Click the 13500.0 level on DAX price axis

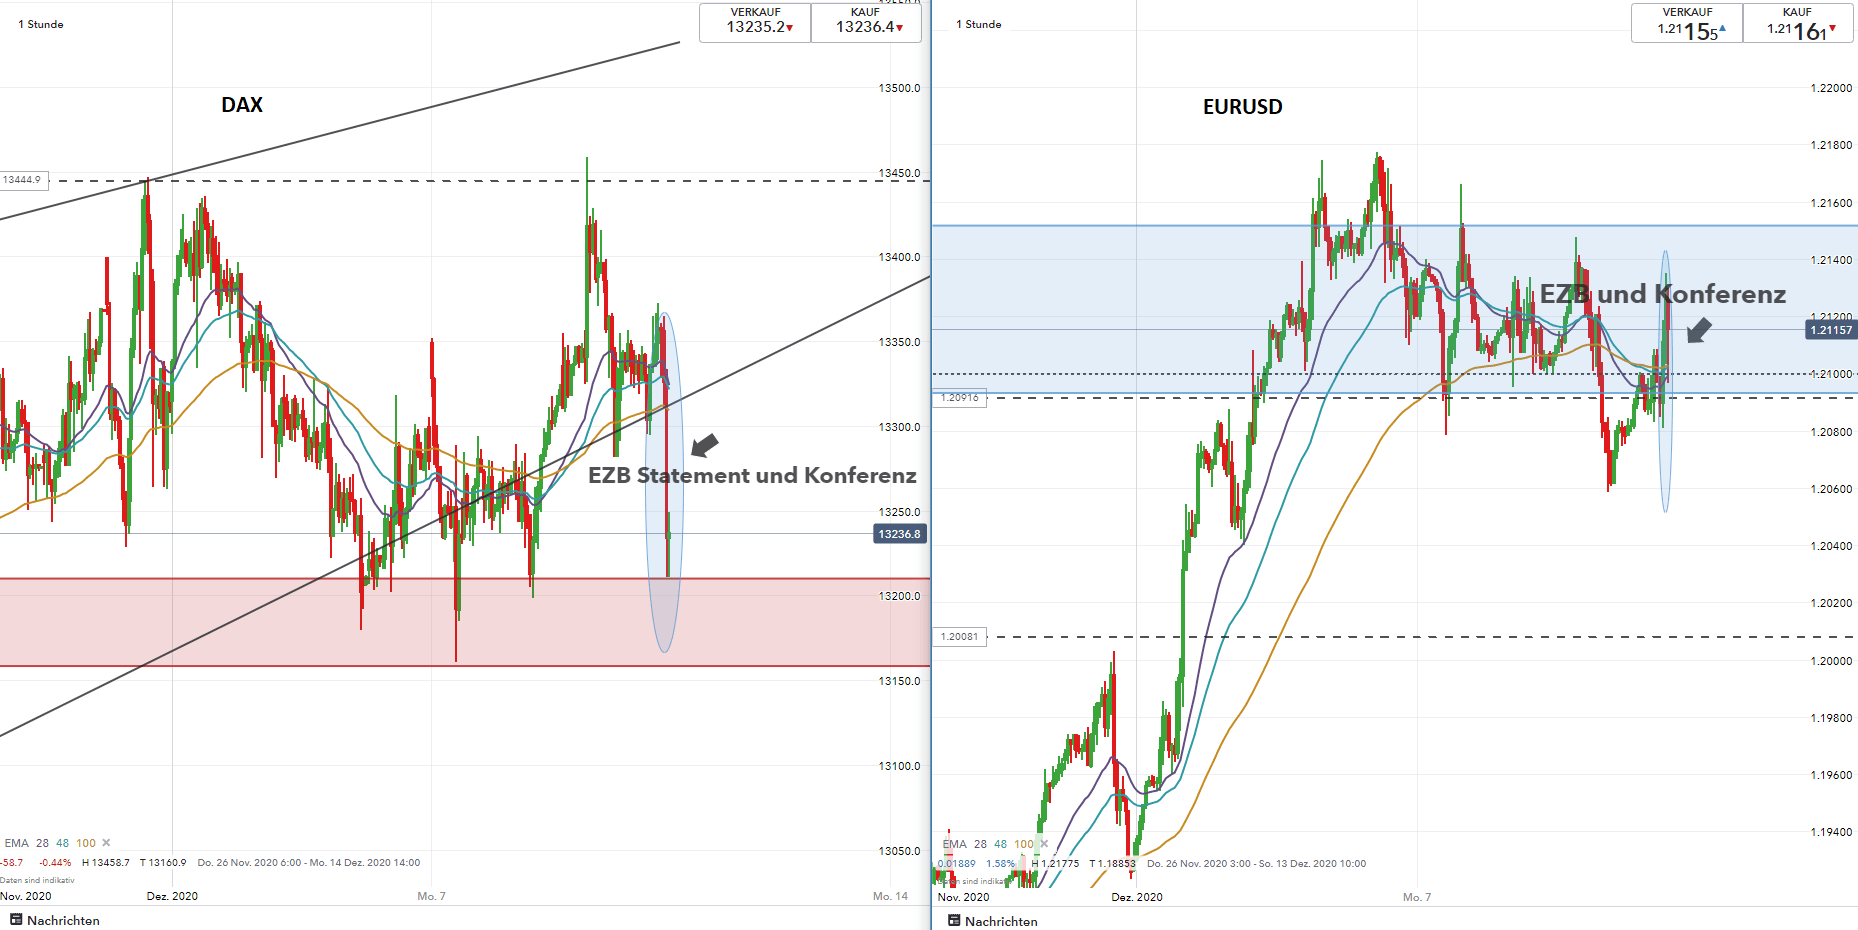click(899, 88)
